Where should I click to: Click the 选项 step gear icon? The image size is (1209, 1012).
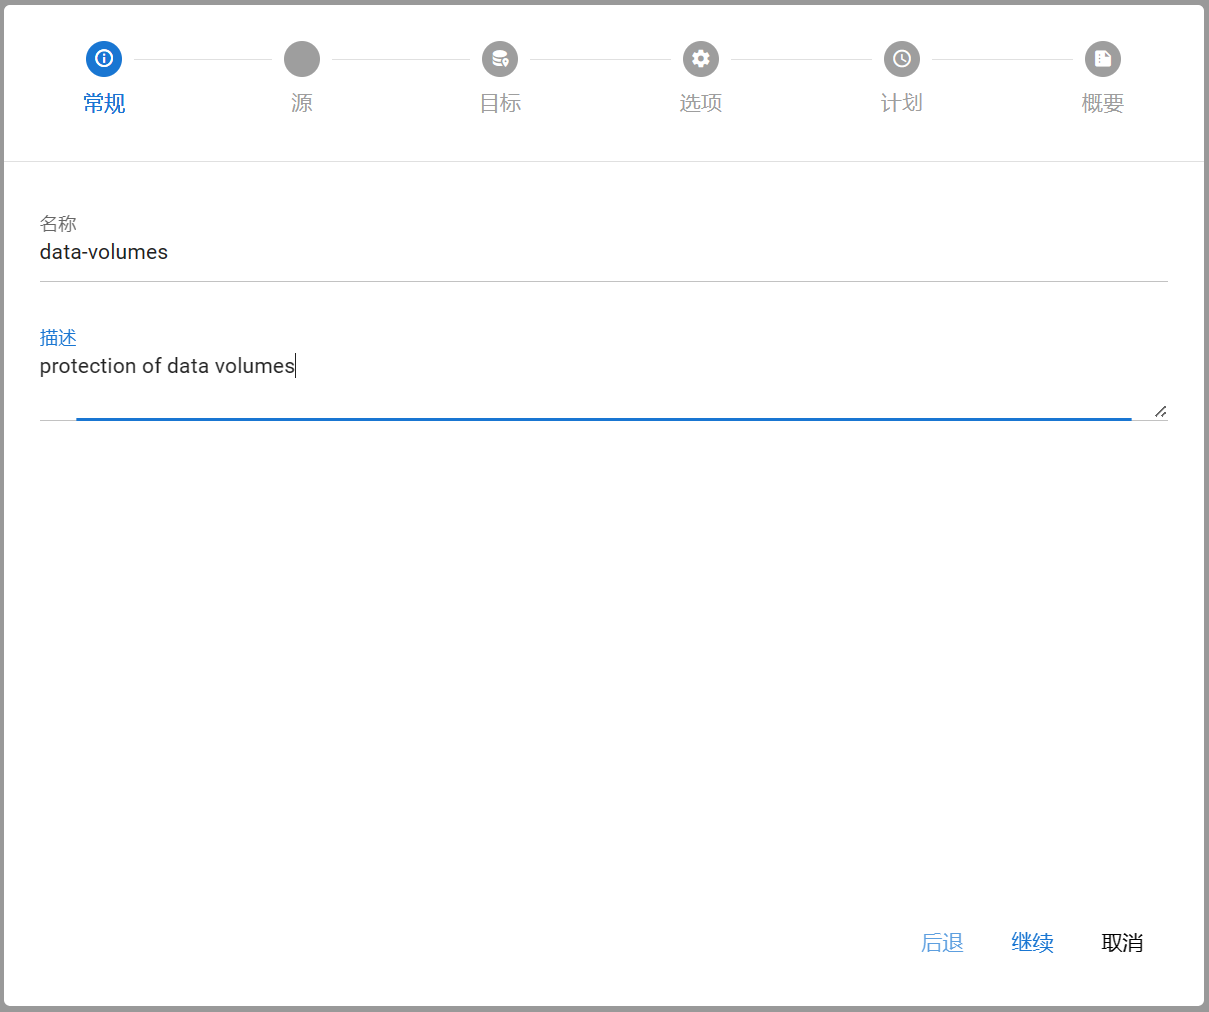coord(701,59)
